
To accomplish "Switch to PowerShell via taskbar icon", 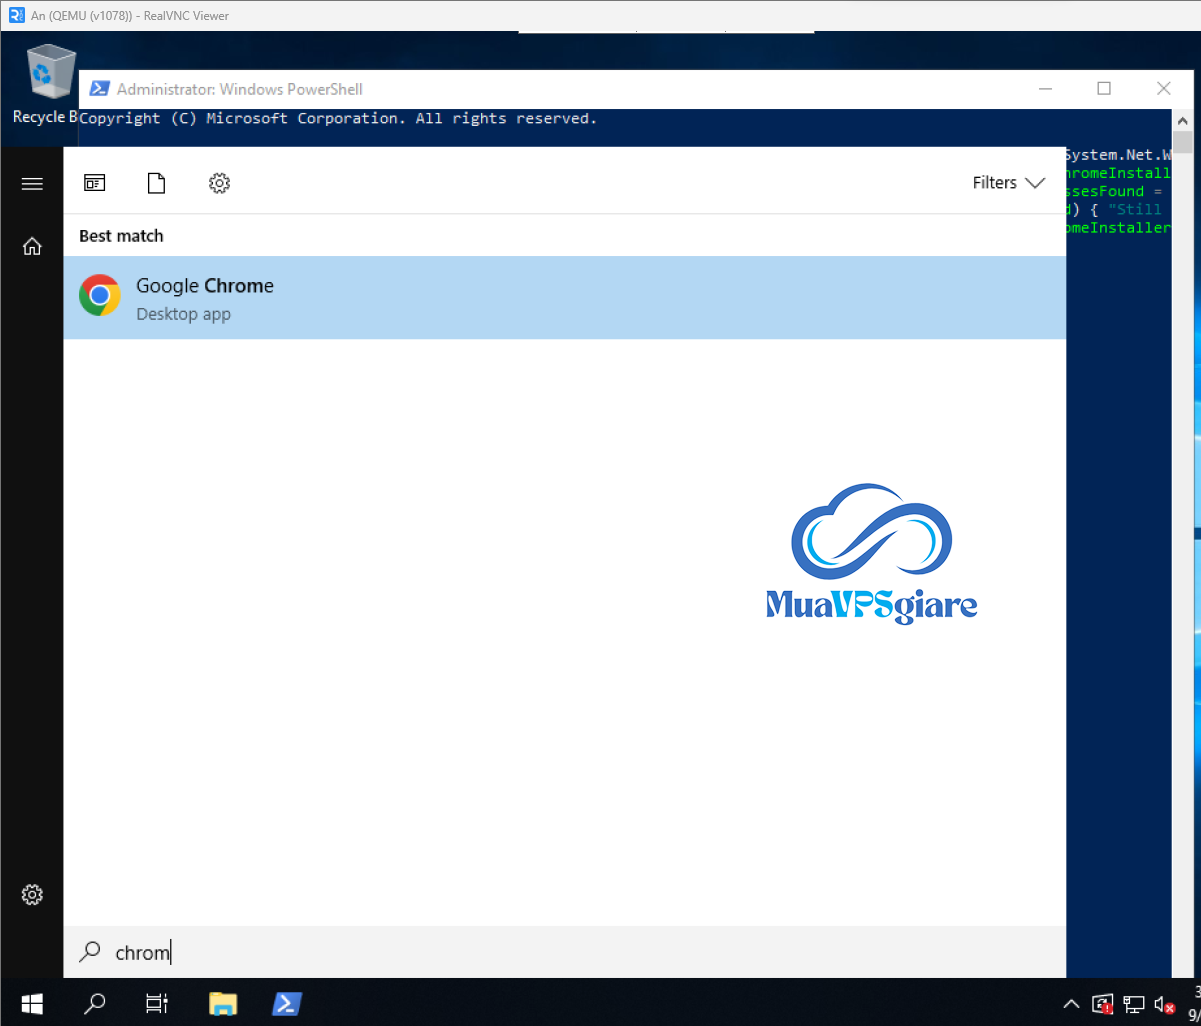I will click(x=287, y=1003).
